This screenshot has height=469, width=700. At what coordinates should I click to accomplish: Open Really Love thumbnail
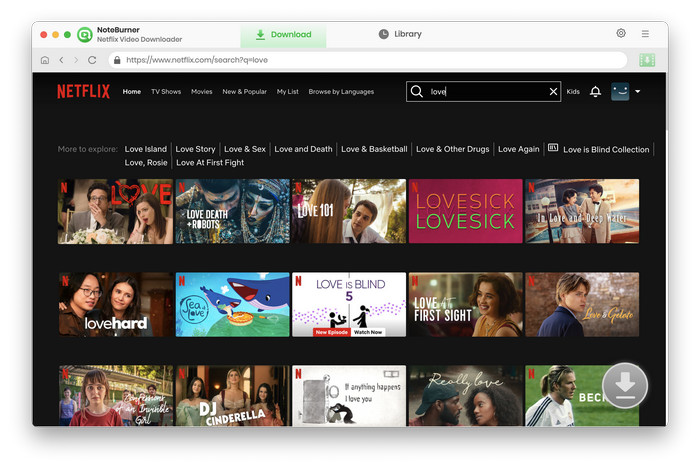click(x=465, y=396)
